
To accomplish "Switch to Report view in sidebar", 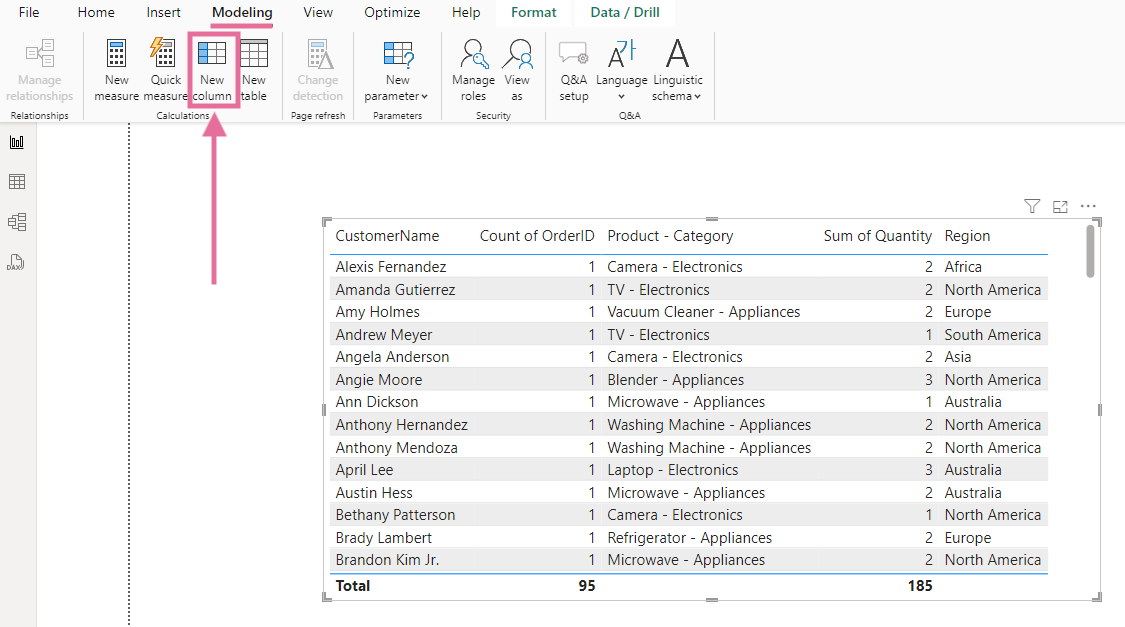I will pos(17,142).
